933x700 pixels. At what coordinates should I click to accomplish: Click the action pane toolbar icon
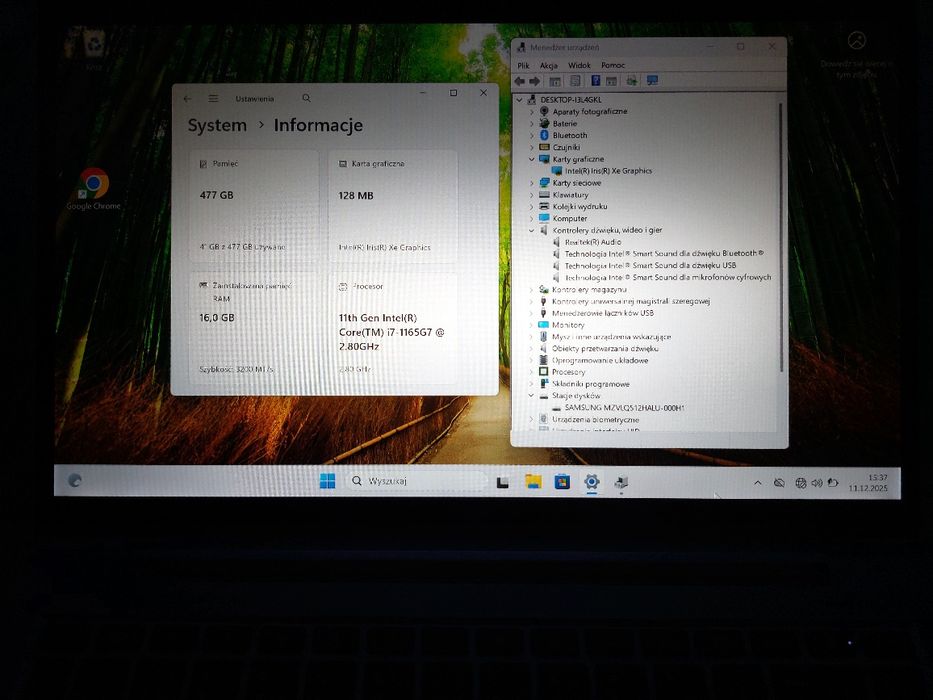click(611, 81)
